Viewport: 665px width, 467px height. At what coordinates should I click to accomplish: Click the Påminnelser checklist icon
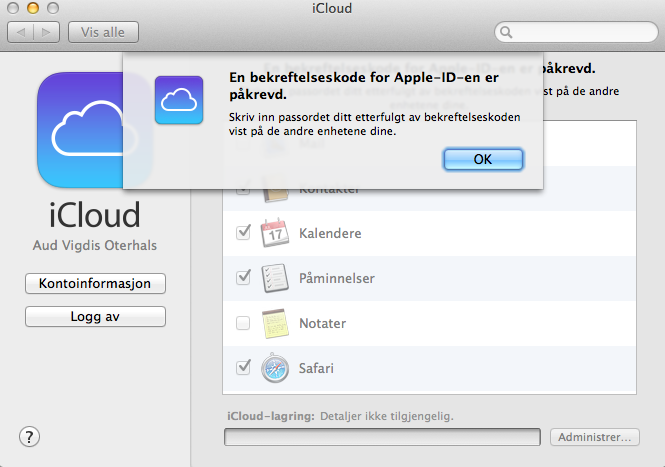click(275, 278)
